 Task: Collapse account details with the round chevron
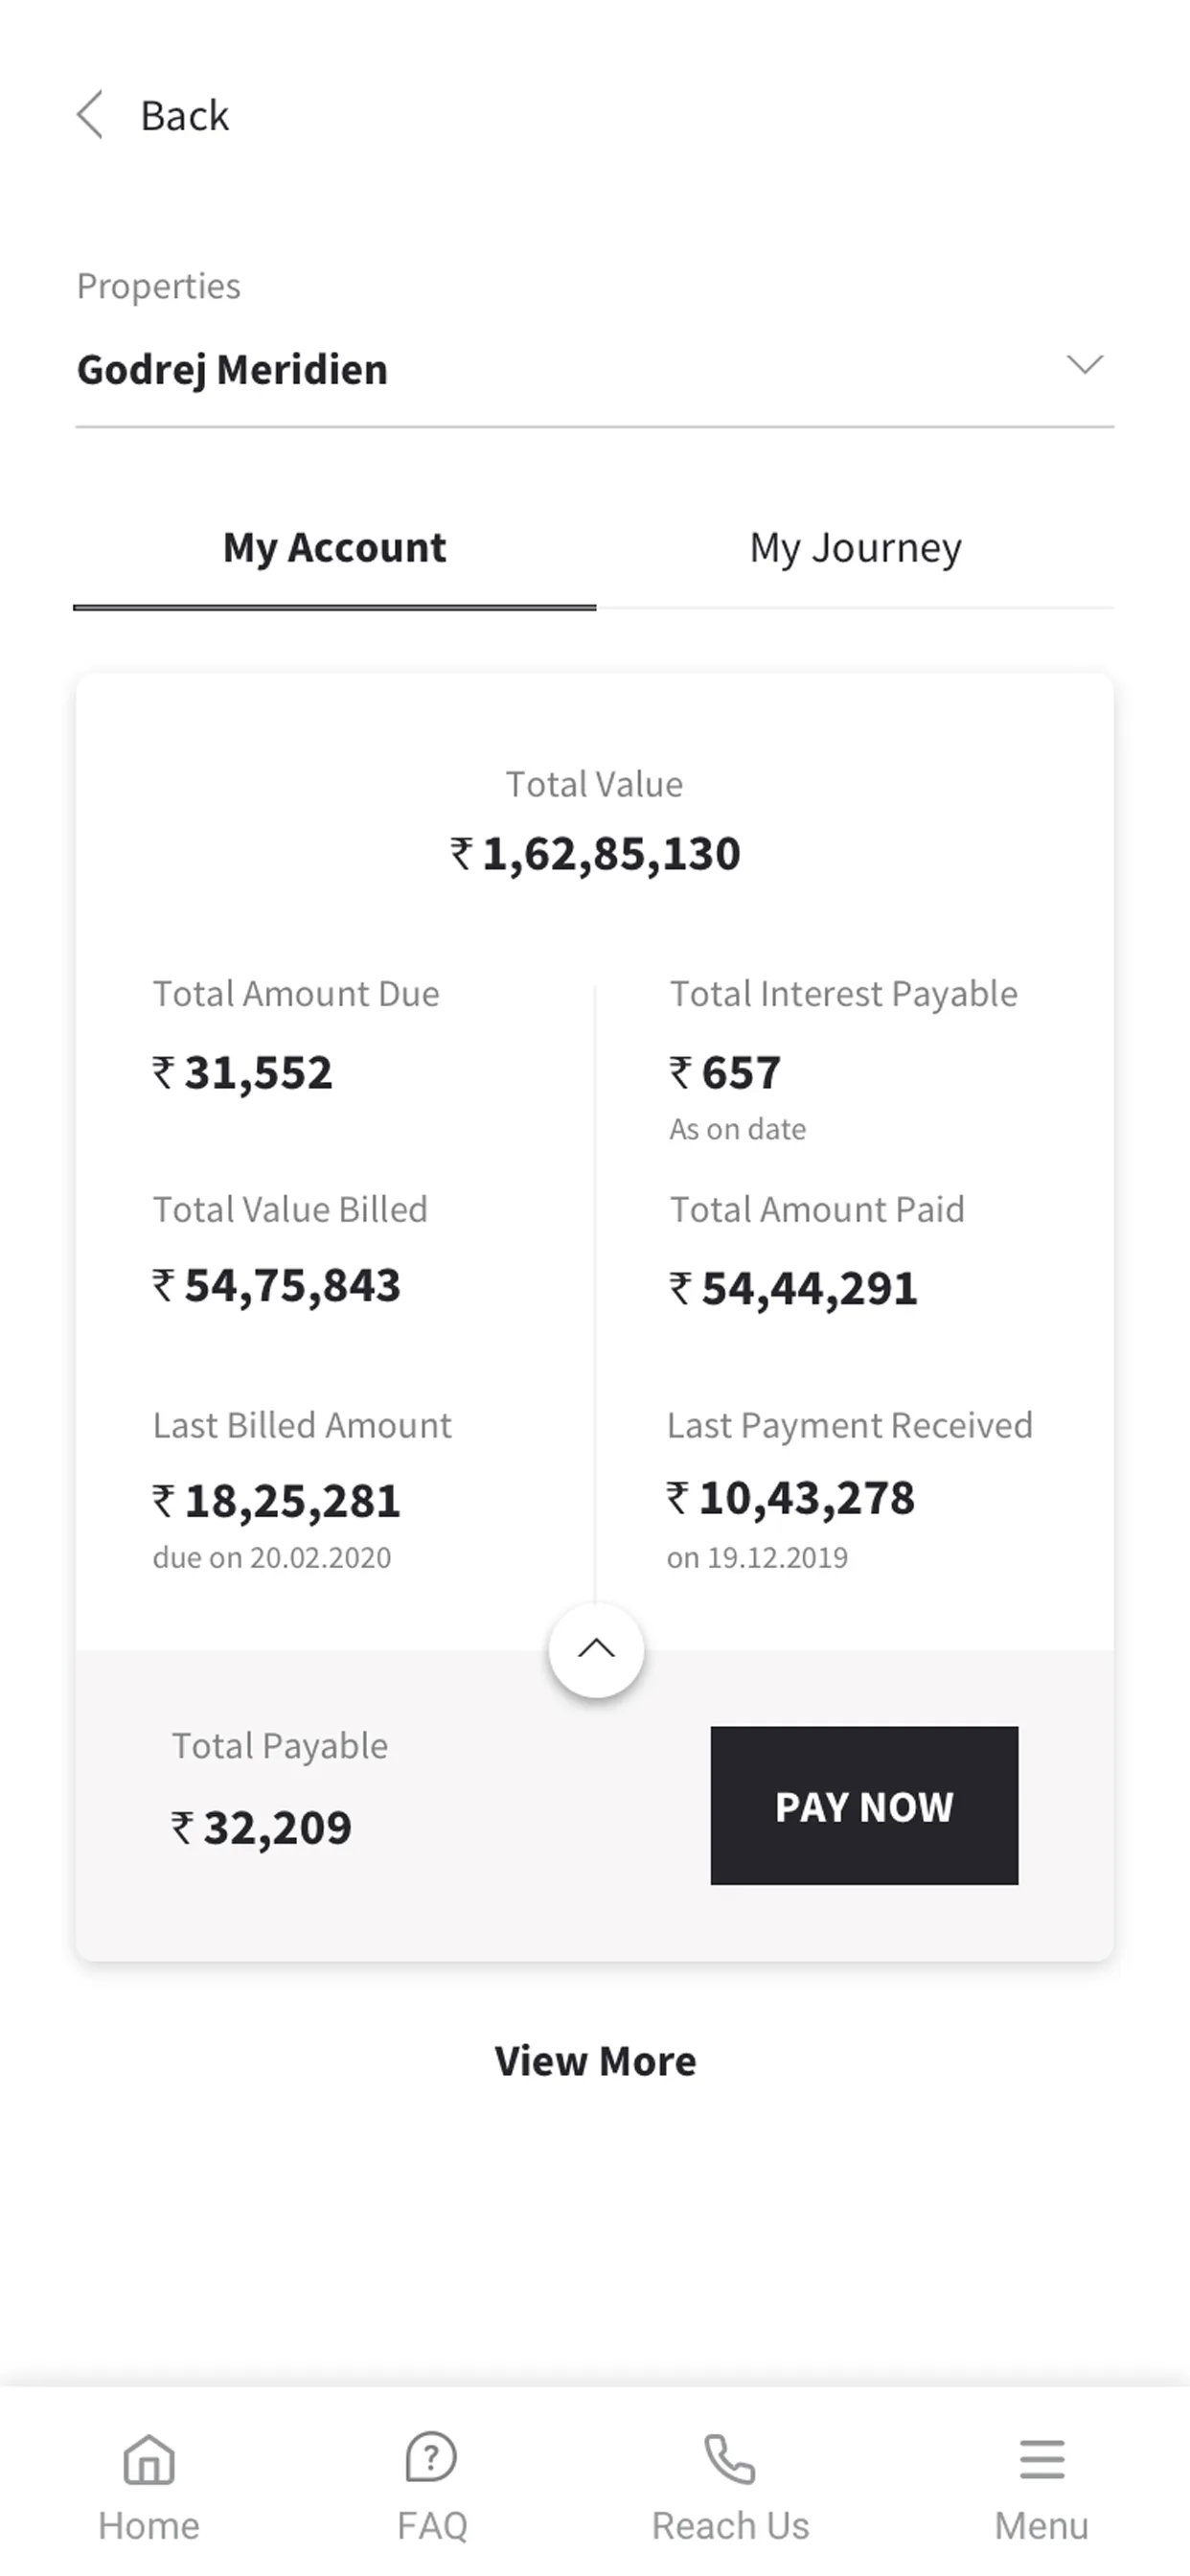pos(596,1649)
